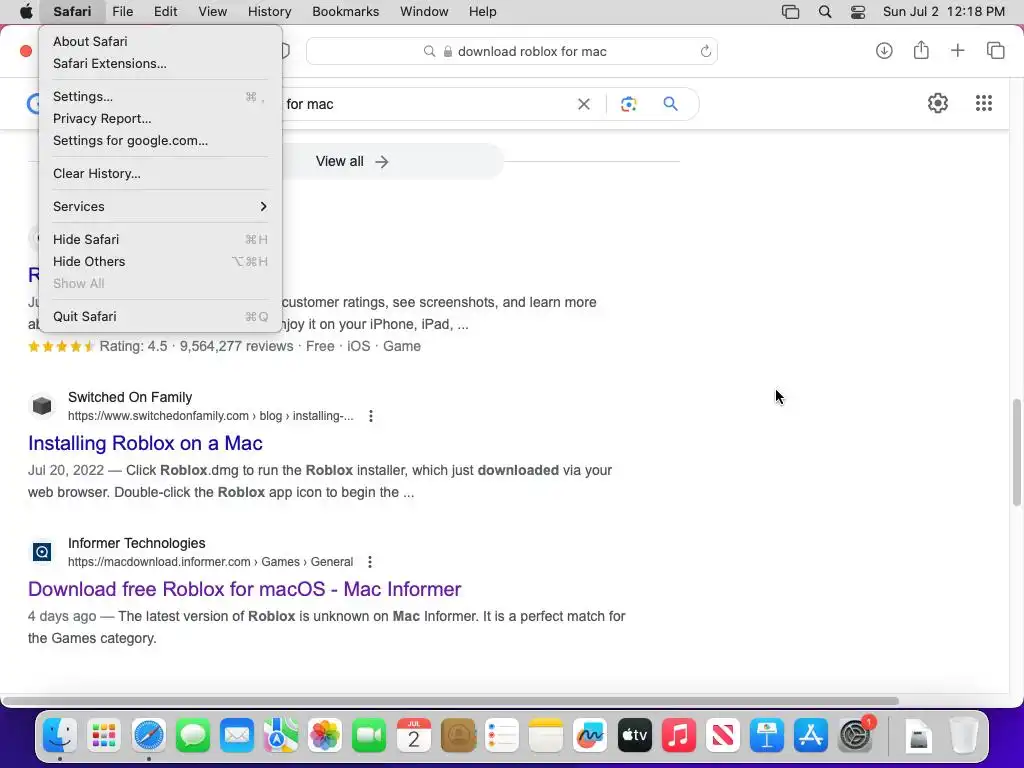This screenshot has width=1024, height=768.
Task: Reload the page with refresh icon
Action: tap(705, 51)
